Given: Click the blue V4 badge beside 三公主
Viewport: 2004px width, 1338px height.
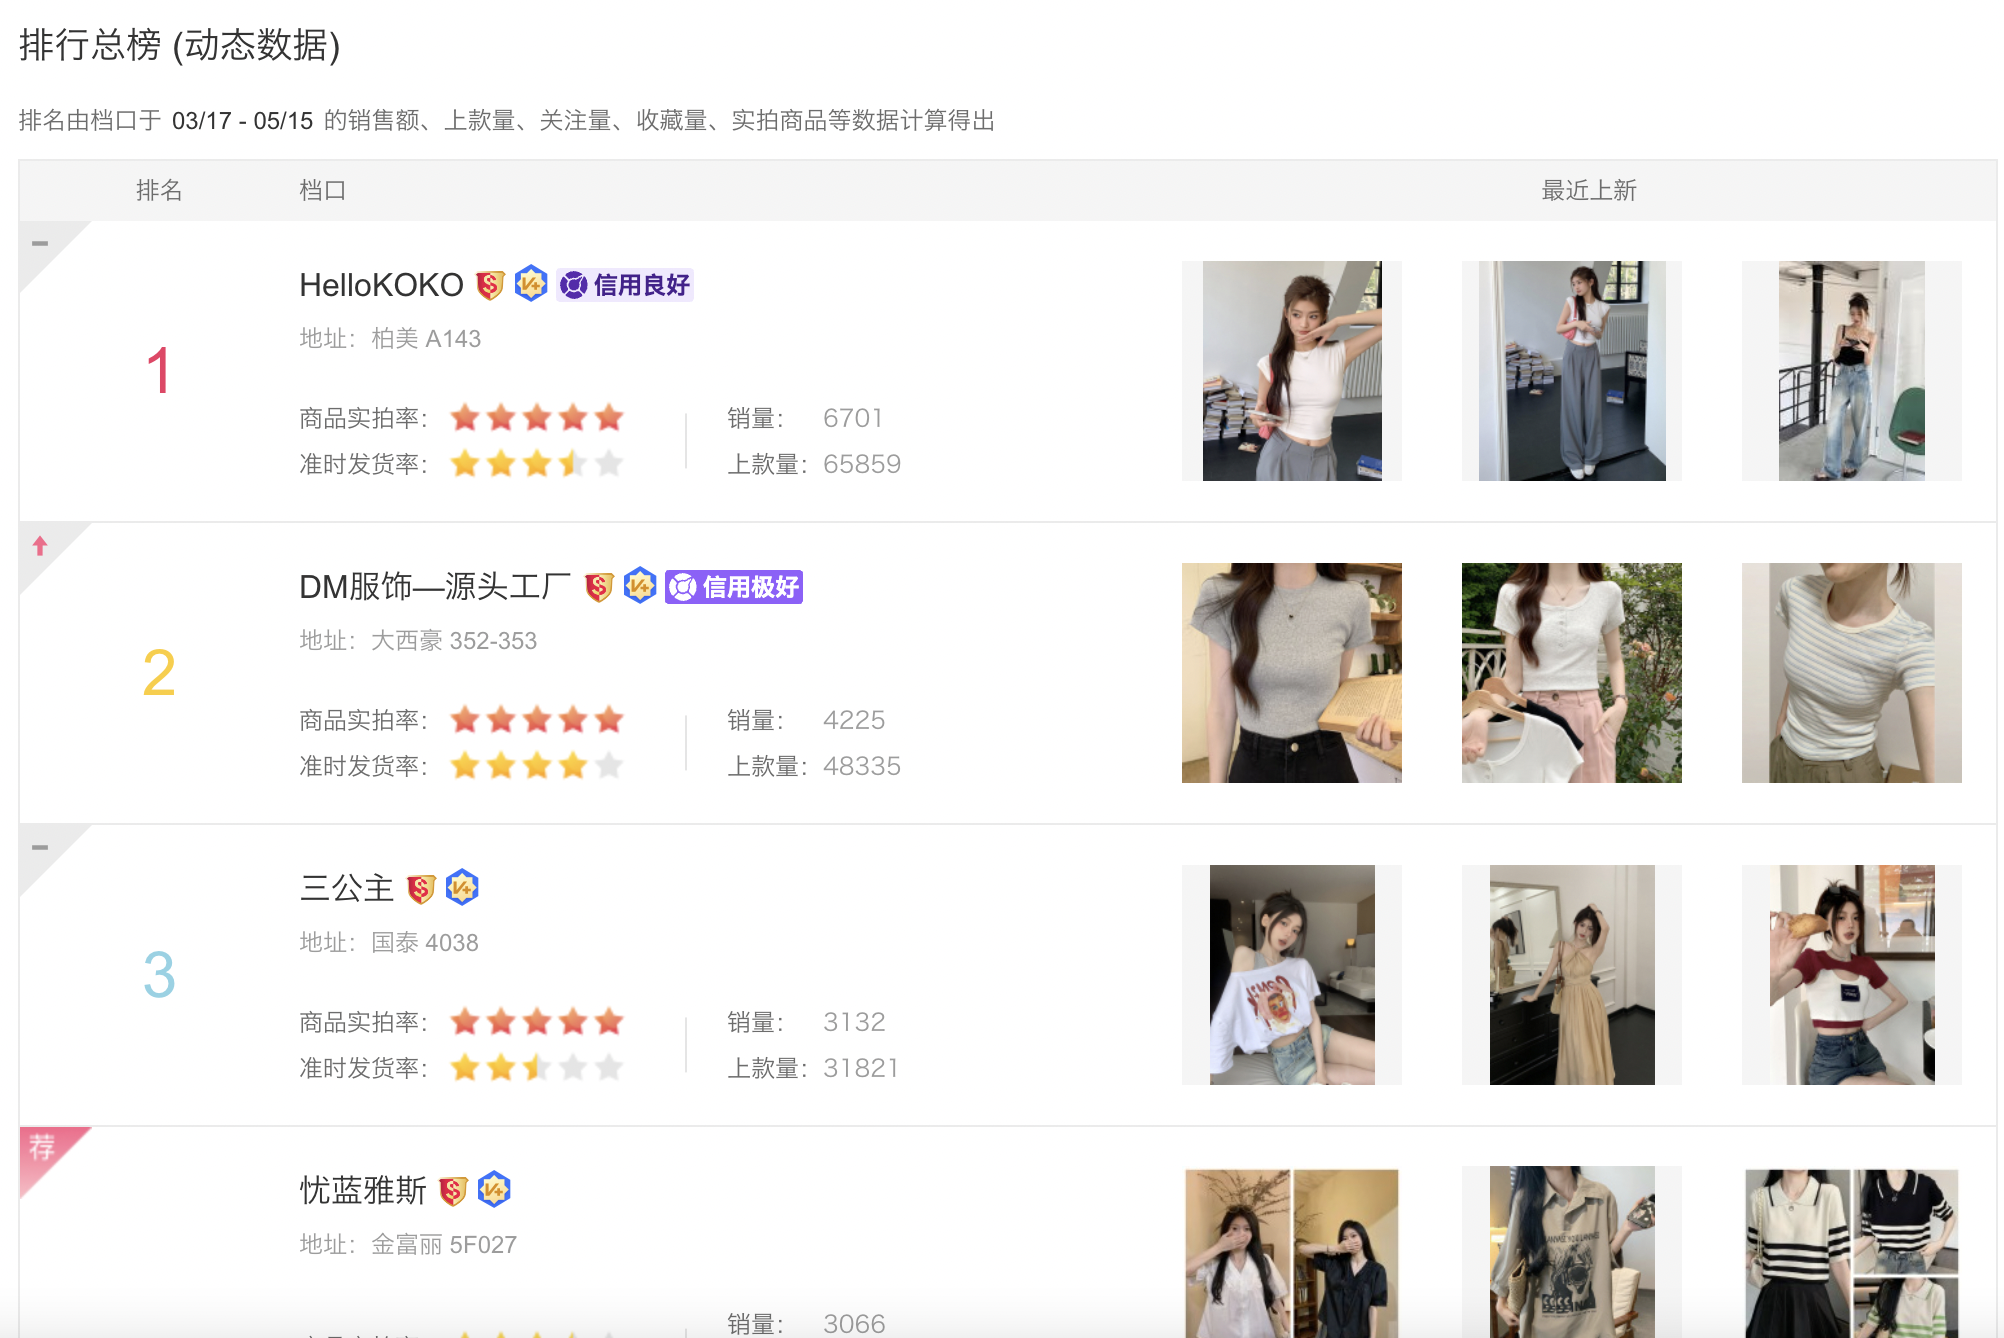Looking at the screenshot, I should click(462, 888).
